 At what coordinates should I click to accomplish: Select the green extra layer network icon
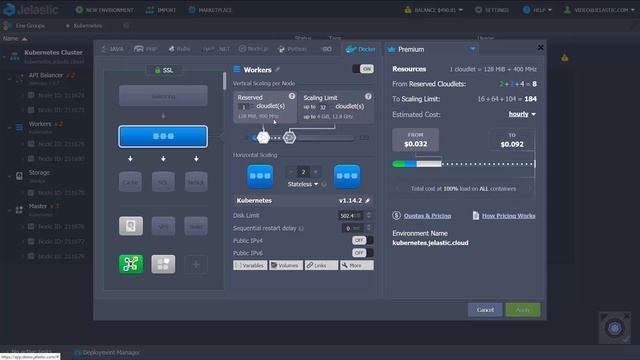pos(131,264)
